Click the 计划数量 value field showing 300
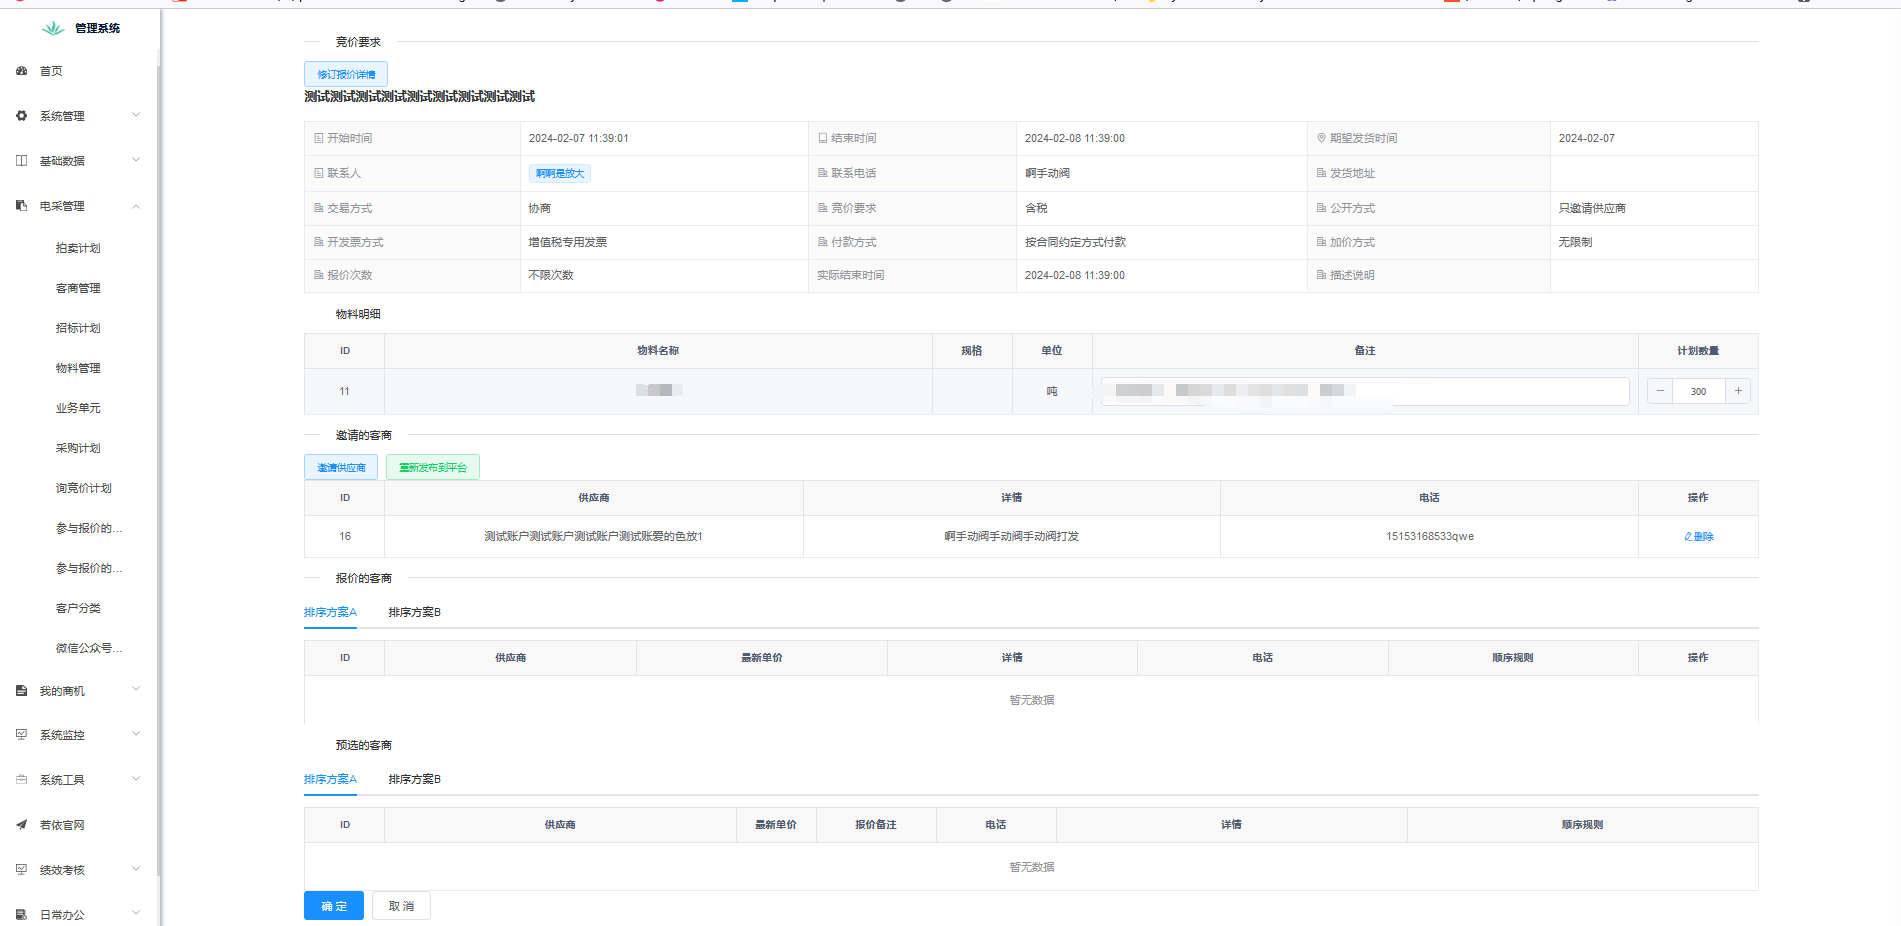The image size is (1901, 926). pyautogui.click(x=1698, y=391)
